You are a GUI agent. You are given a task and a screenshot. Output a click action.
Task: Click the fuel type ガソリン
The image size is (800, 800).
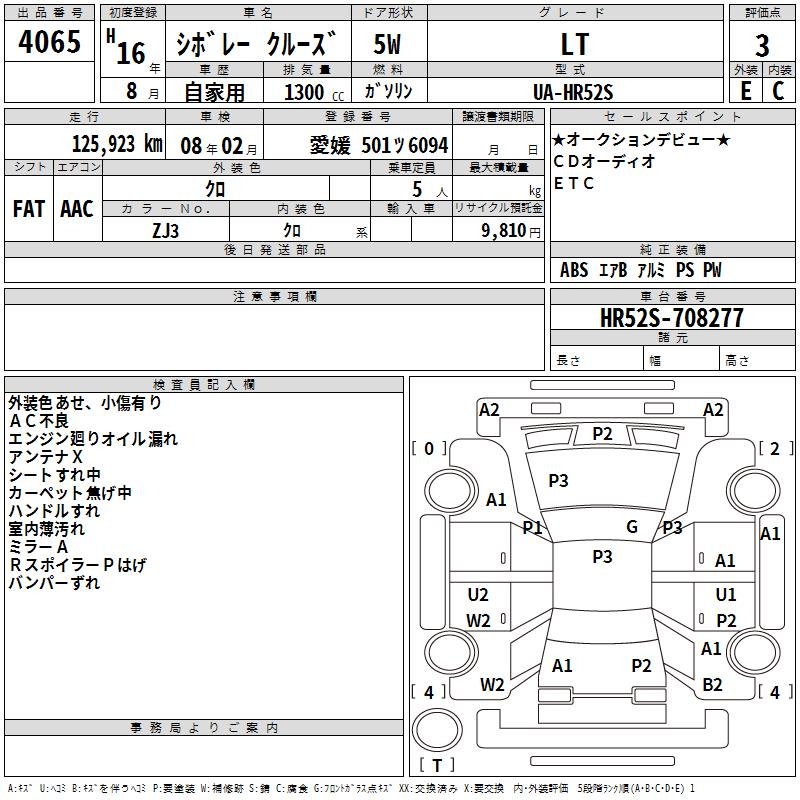388,91
